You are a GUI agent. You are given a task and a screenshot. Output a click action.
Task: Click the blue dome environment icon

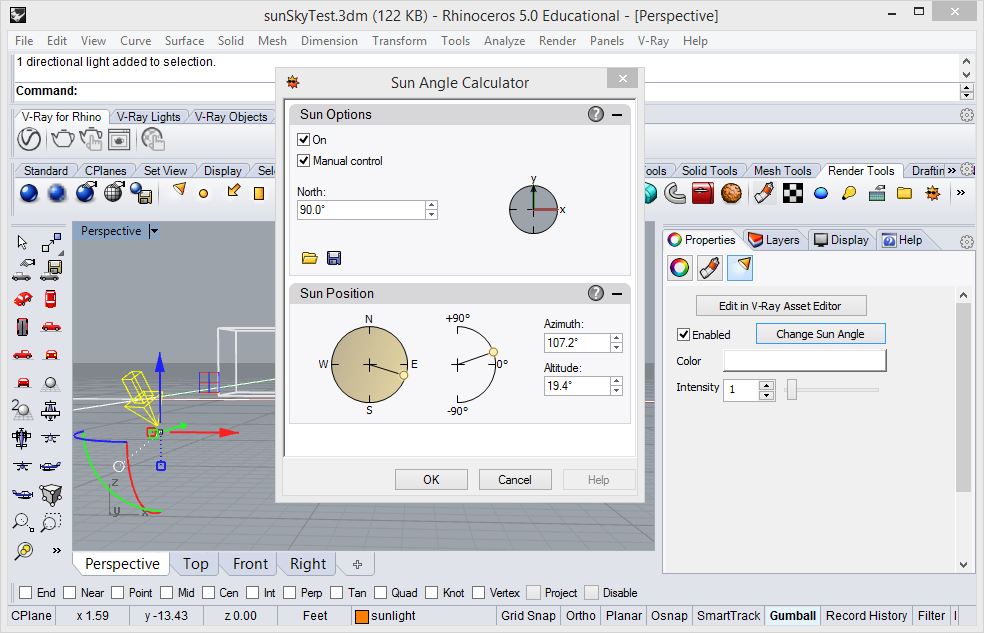(821, 193)
